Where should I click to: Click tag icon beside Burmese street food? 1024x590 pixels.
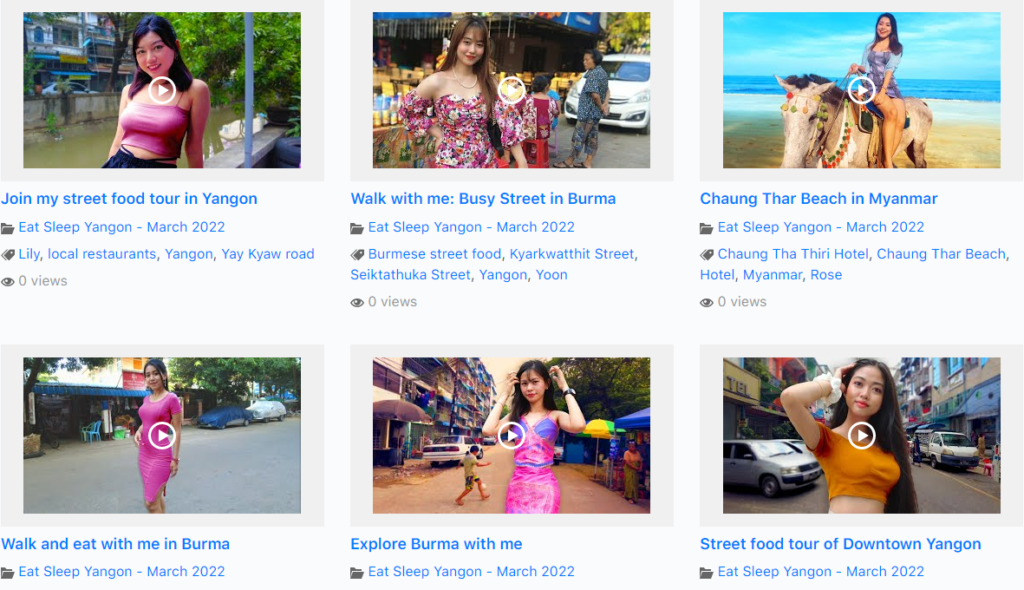(357, 255)
